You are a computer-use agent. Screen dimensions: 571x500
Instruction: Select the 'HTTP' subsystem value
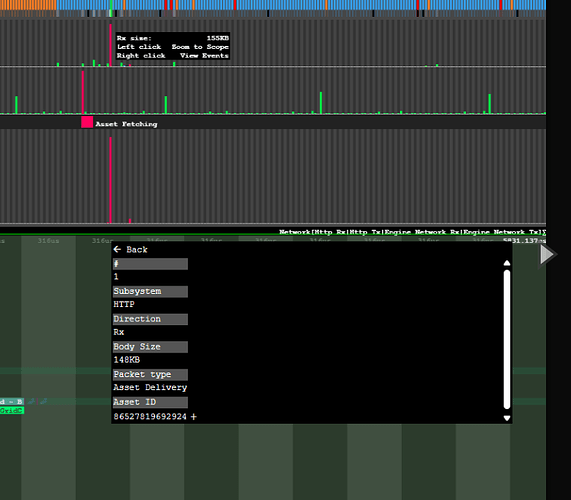124,304
